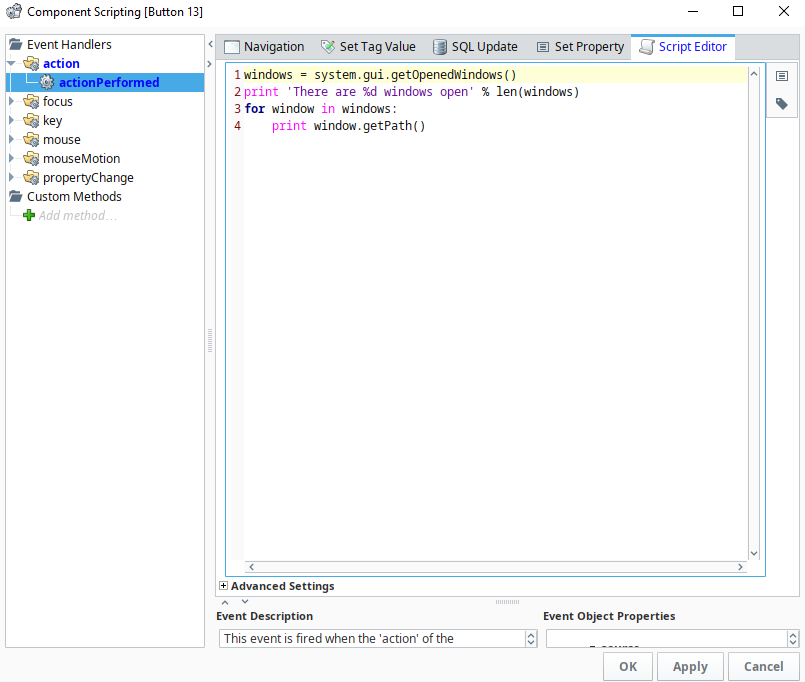Click the propertyChange folder icon
Viewport: 805px width, 682px height.
tap(31, 178)
